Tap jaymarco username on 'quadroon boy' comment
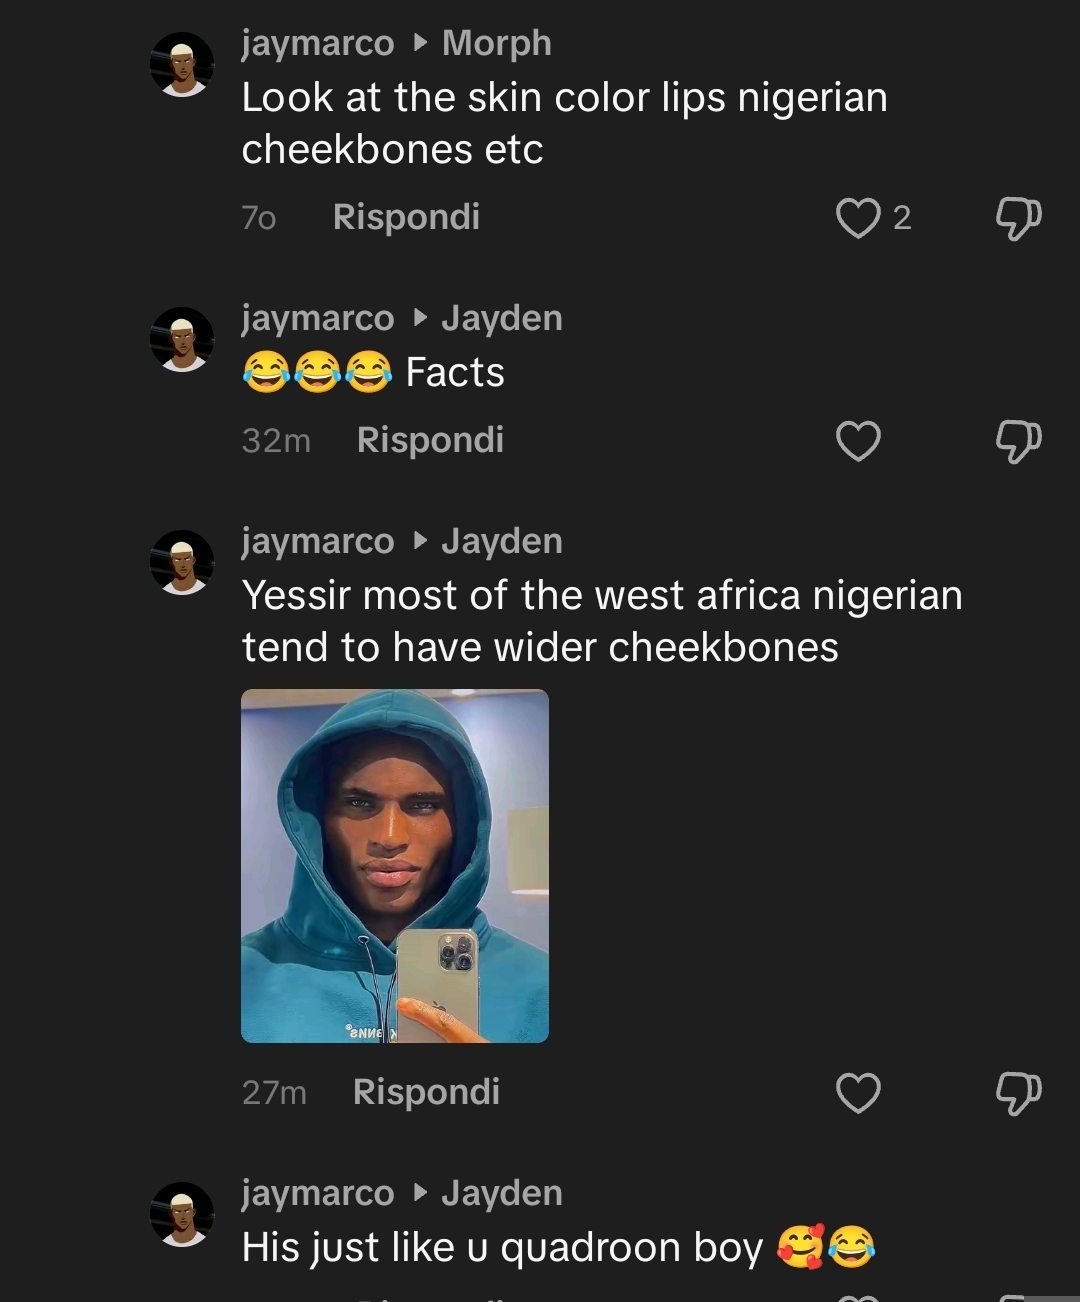Image resolution: width=1080 pixels, height=1302 pixels. (x=318, y=1193)
